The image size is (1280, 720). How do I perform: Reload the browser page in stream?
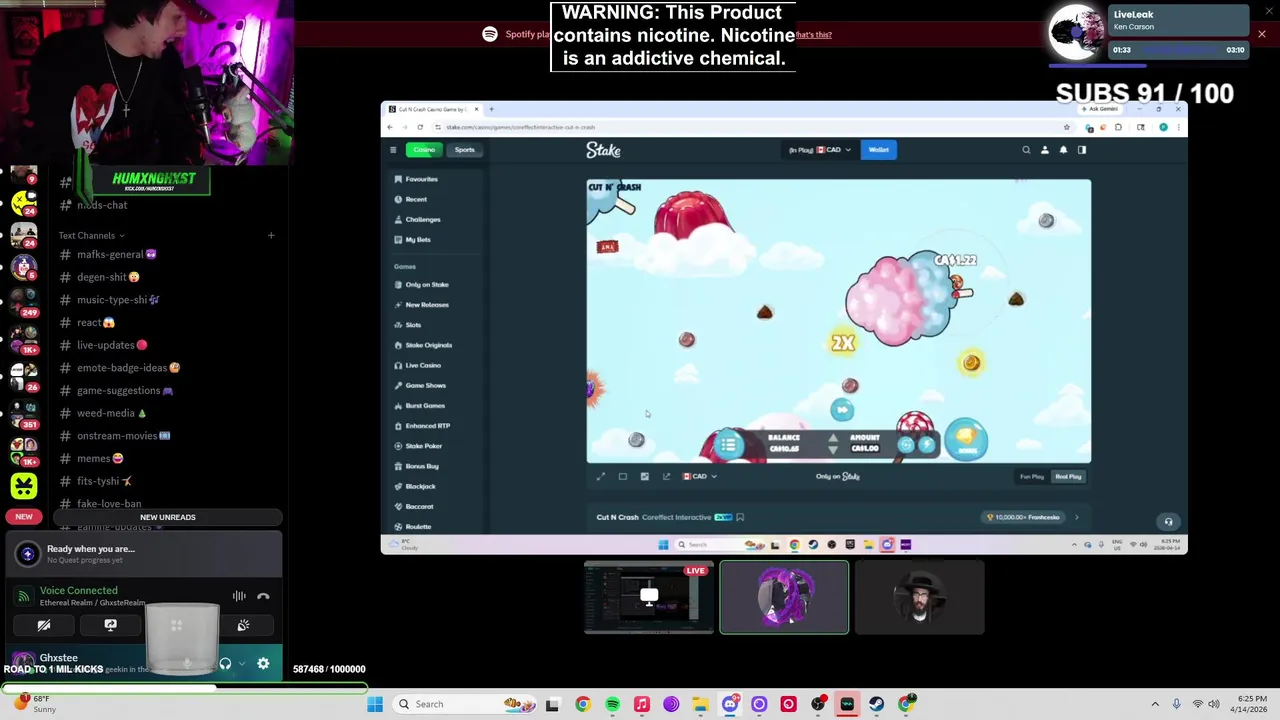(420, 127)
